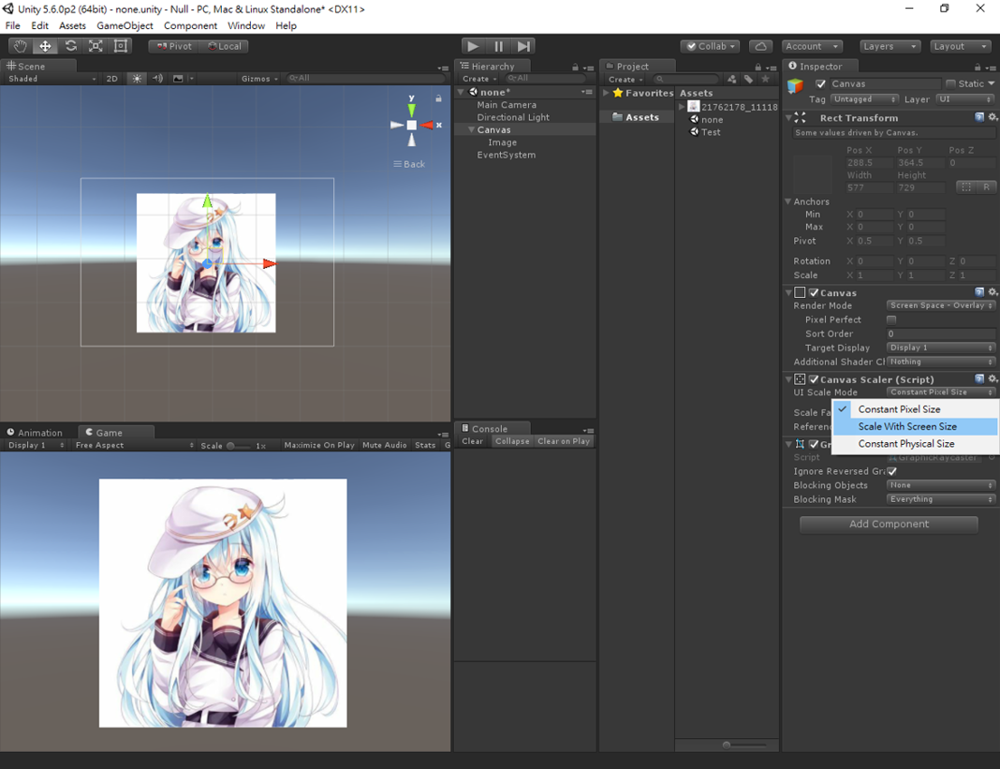Click Clear in the Console

[471, 440]
